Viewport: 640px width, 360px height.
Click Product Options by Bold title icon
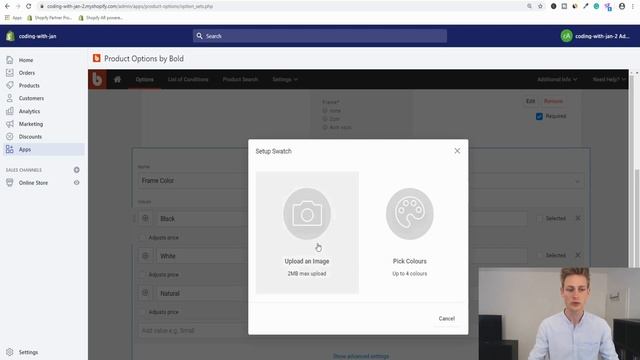click(97, 58)
